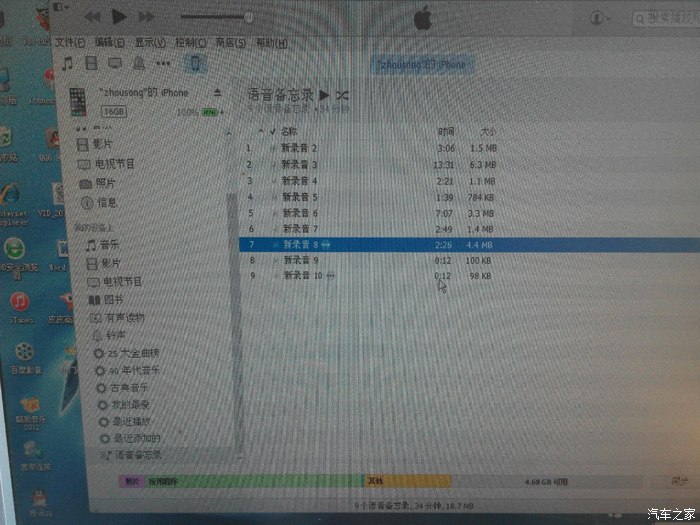The width and height of the screenshot is (700, 525).
Task: Select 电视节目 under On My Device
Action: pyautogui.click(x=115, y=282)
